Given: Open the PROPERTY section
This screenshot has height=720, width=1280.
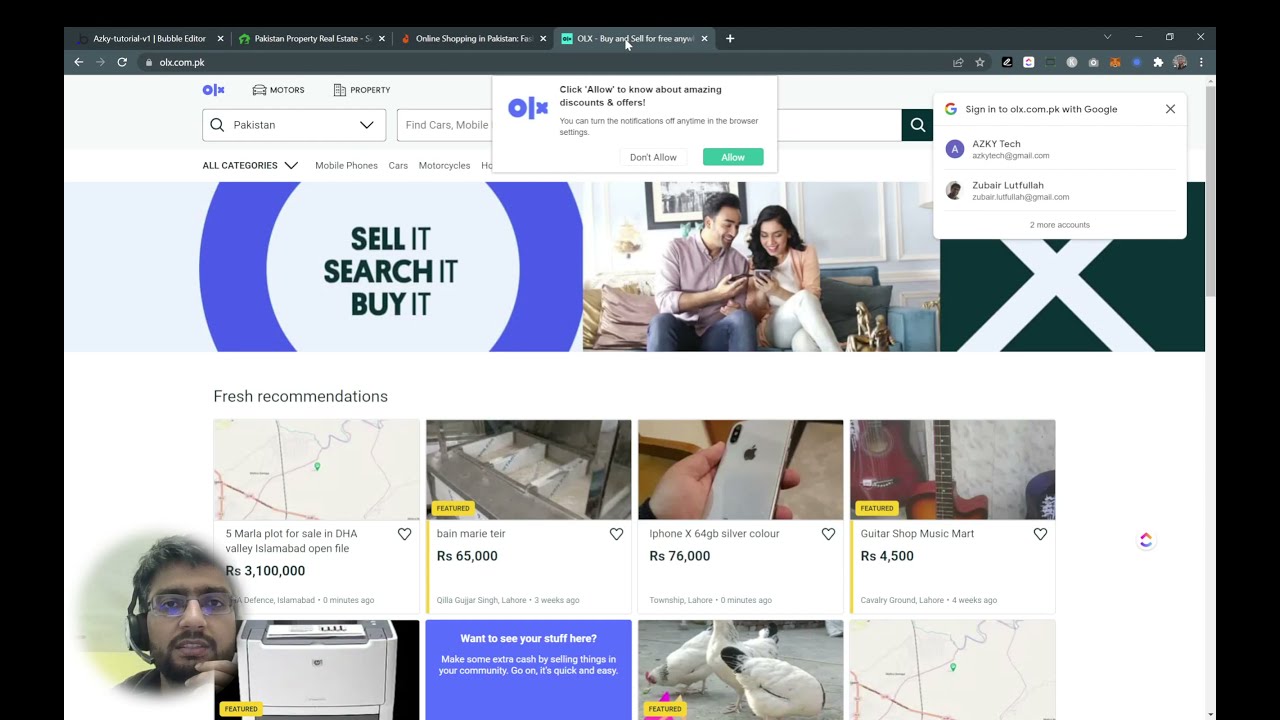Looking at the screenshot, I should point(361,90).
